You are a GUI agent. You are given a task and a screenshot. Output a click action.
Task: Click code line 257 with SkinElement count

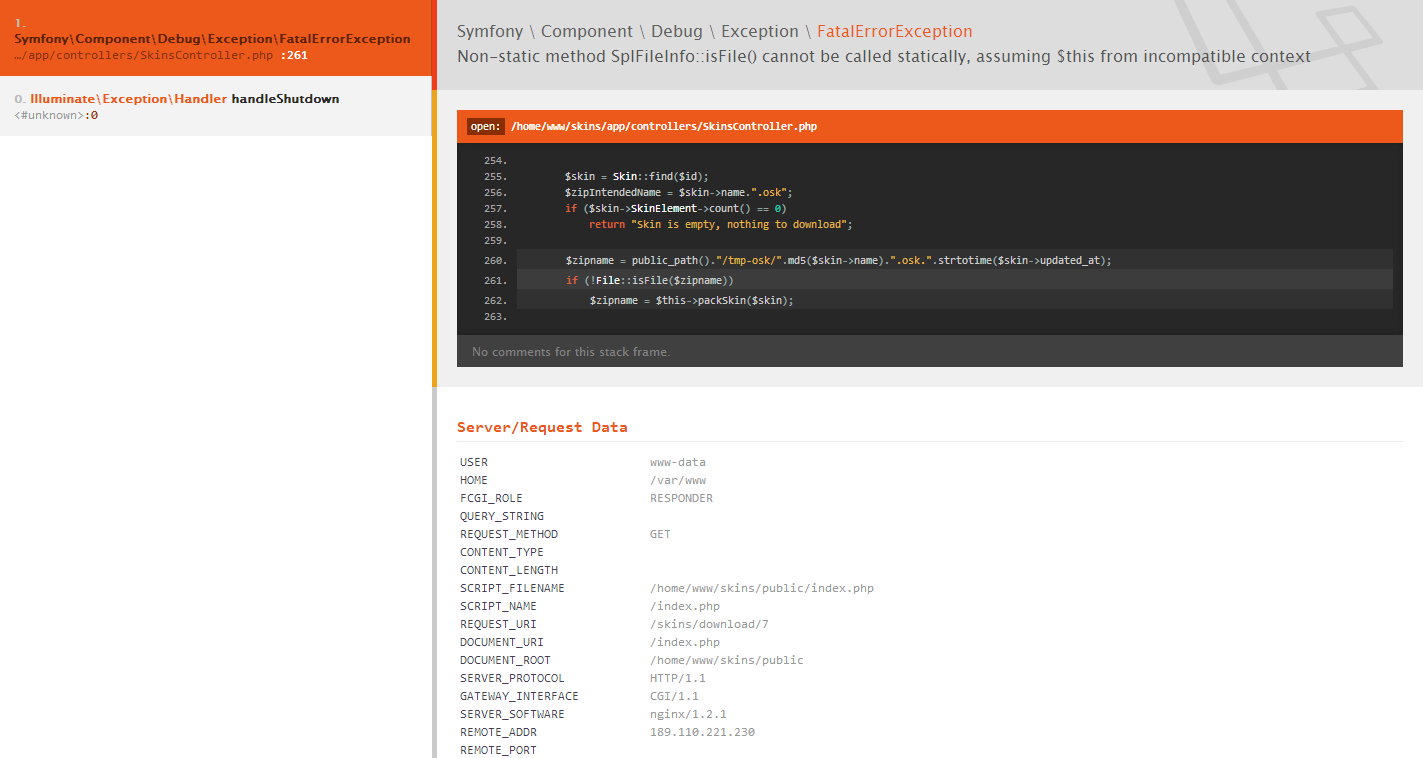coord(676,208)
